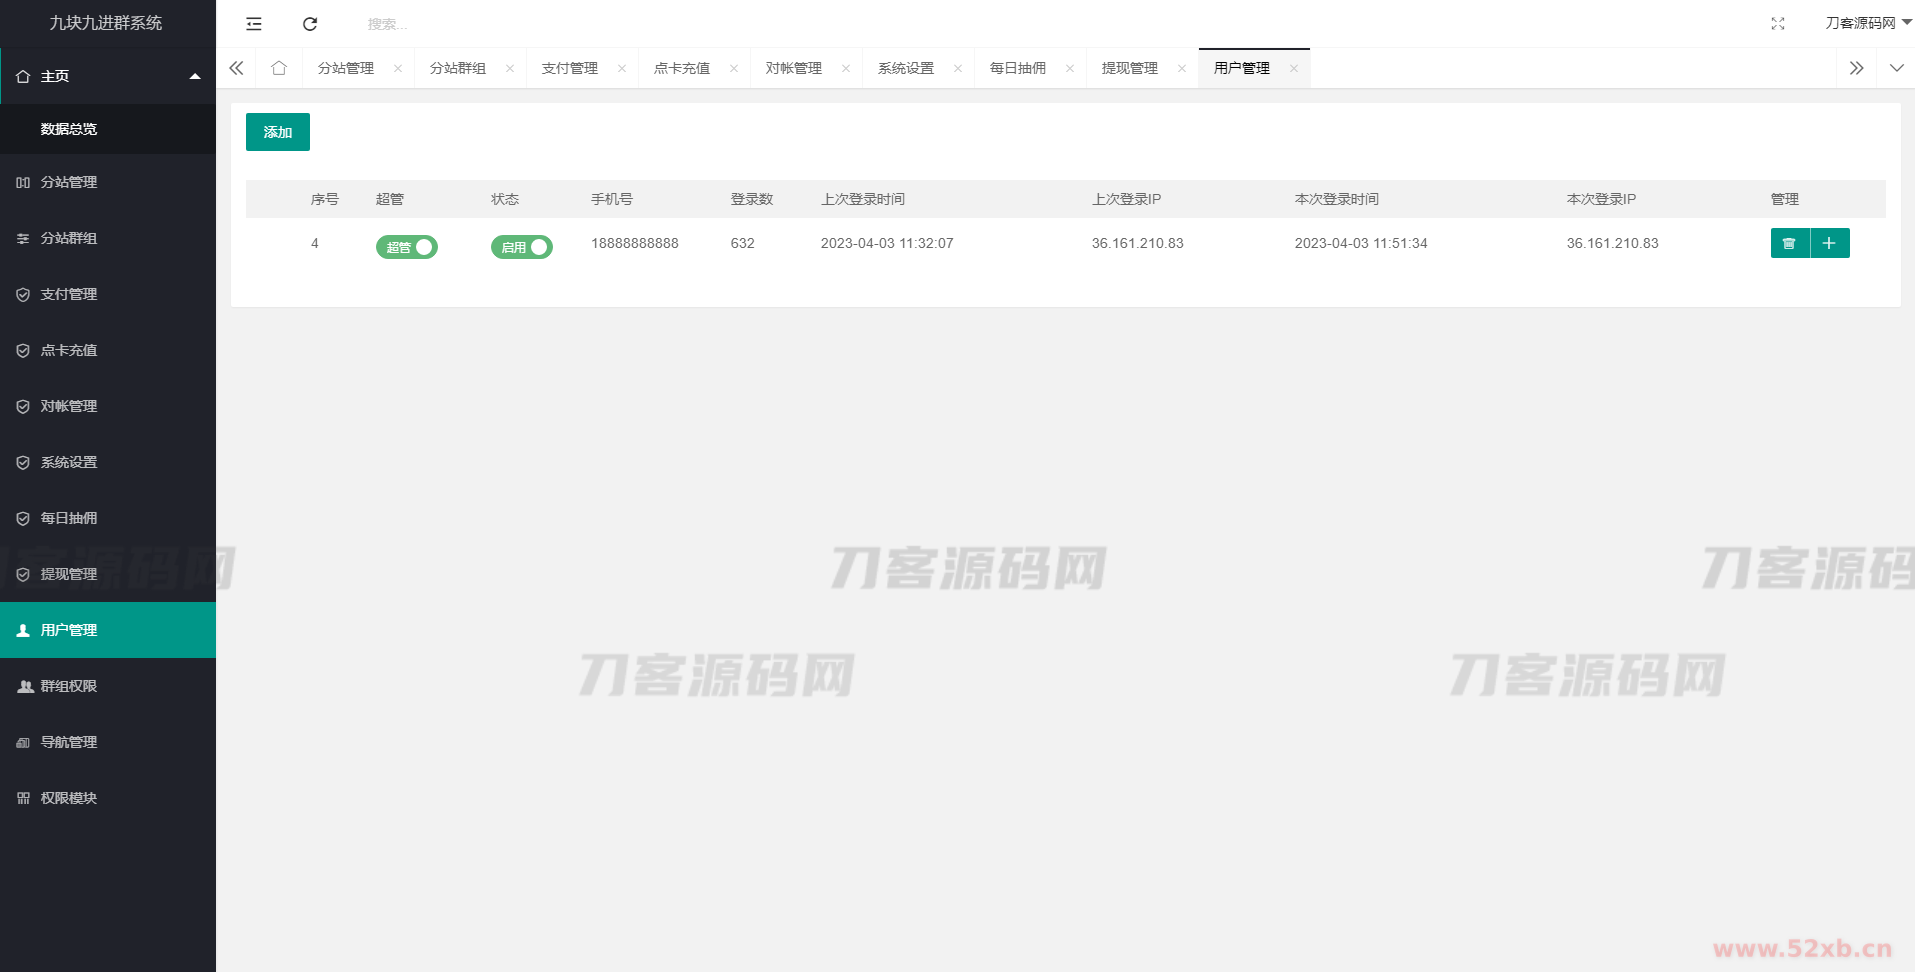Viewport: 1915px width, 972px height.
Task: Toggle the 超管 super admin switch
Action: (x=407, y=247)
